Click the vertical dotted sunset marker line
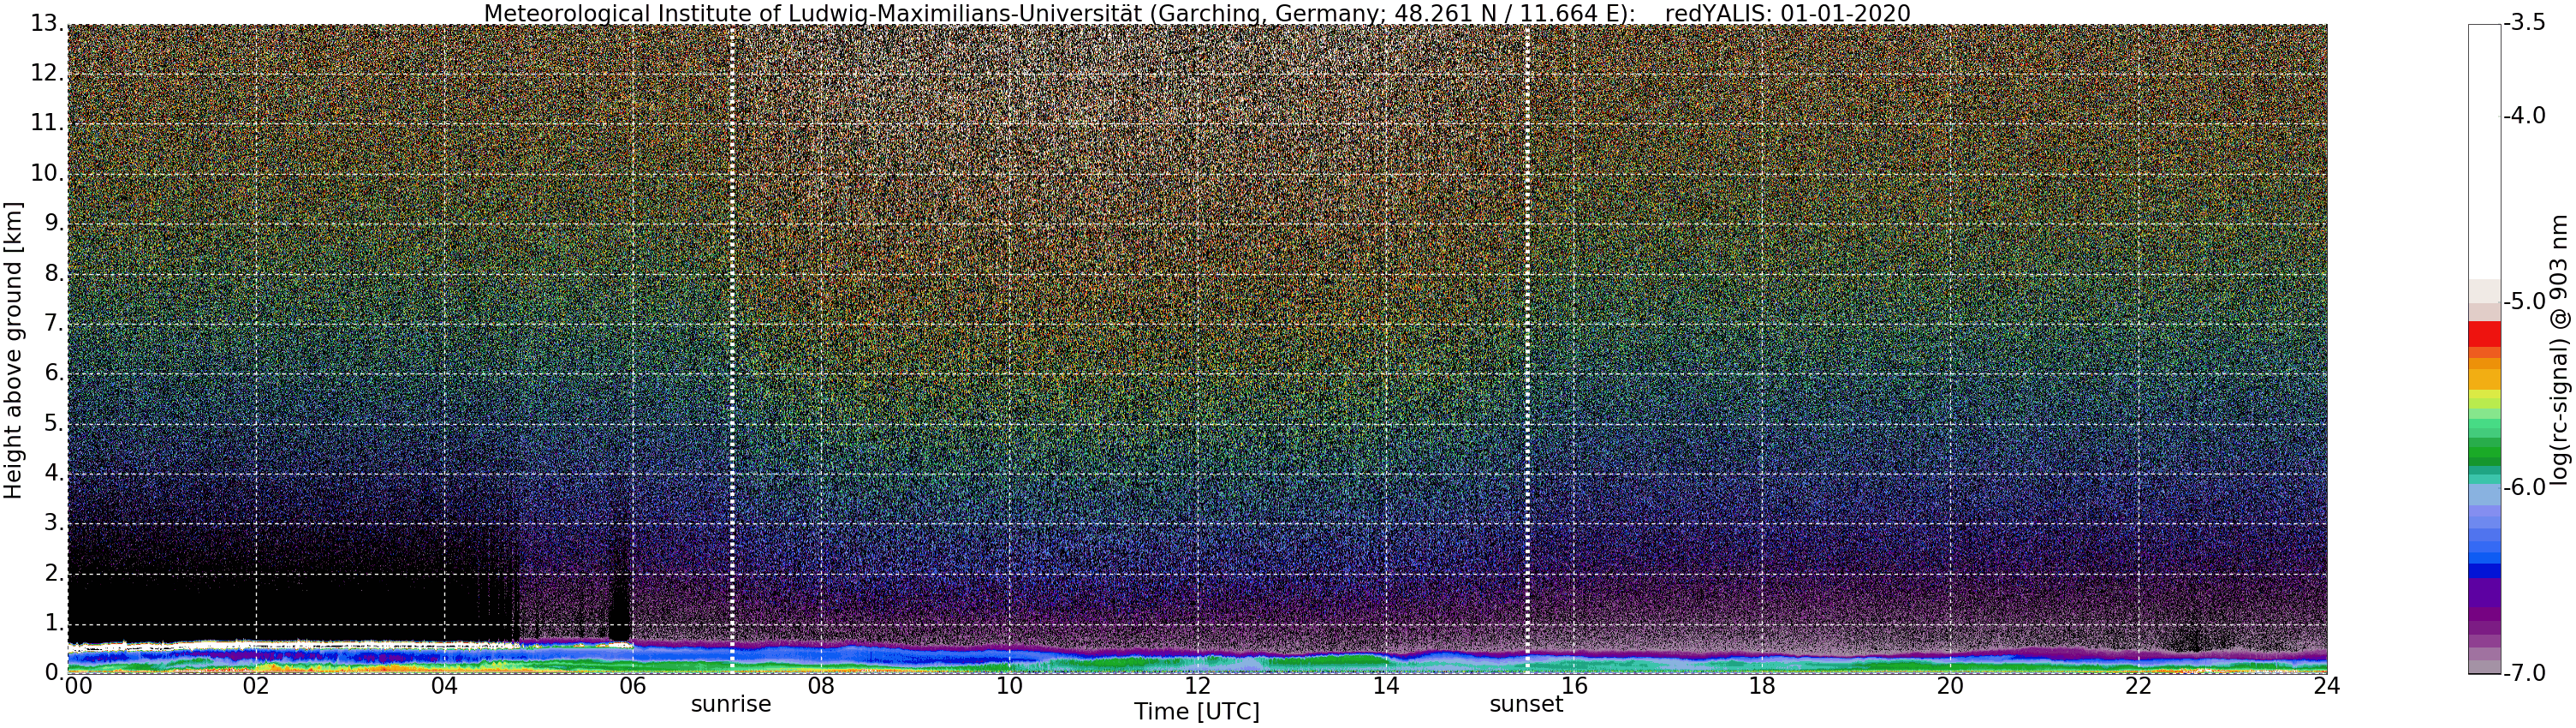This screenshot has width=2576, height=728. click(x=1528, y=349)
